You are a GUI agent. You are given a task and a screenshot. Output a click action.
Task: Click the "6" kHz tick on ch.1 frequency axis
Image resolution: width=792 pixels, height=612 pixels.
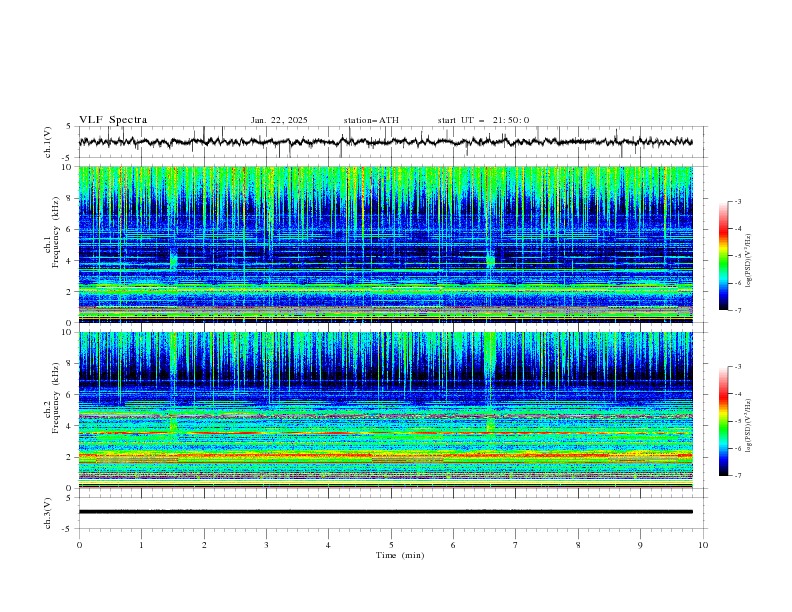pos(69,229)
